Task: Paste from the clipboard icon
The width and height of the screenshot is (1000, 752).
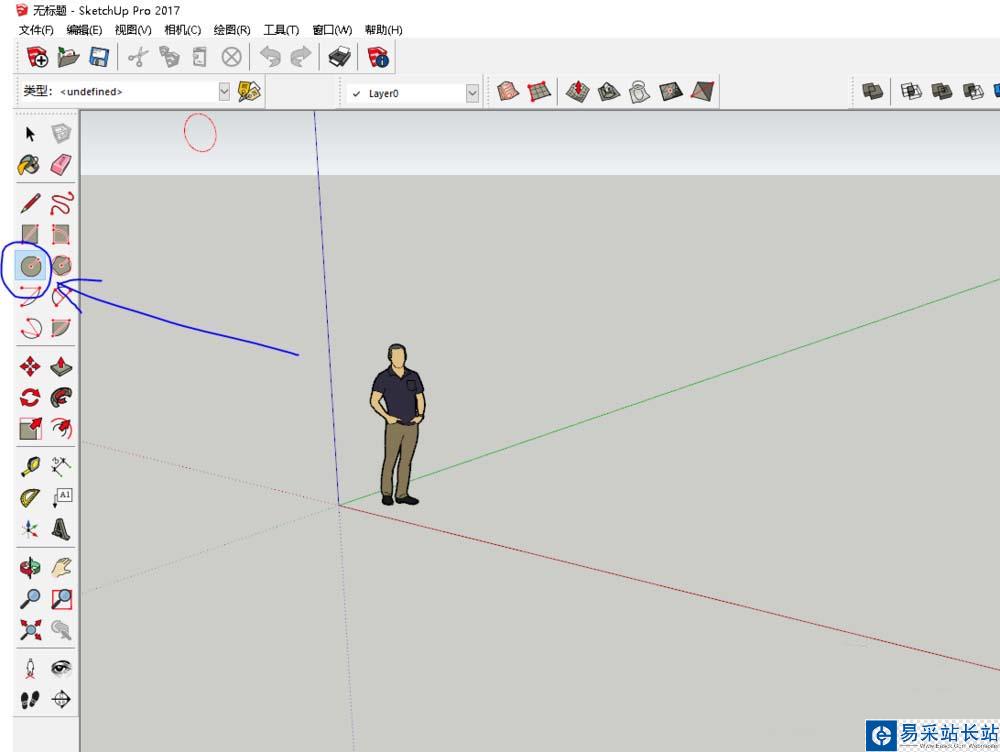Action: click(x=200, y=57)
